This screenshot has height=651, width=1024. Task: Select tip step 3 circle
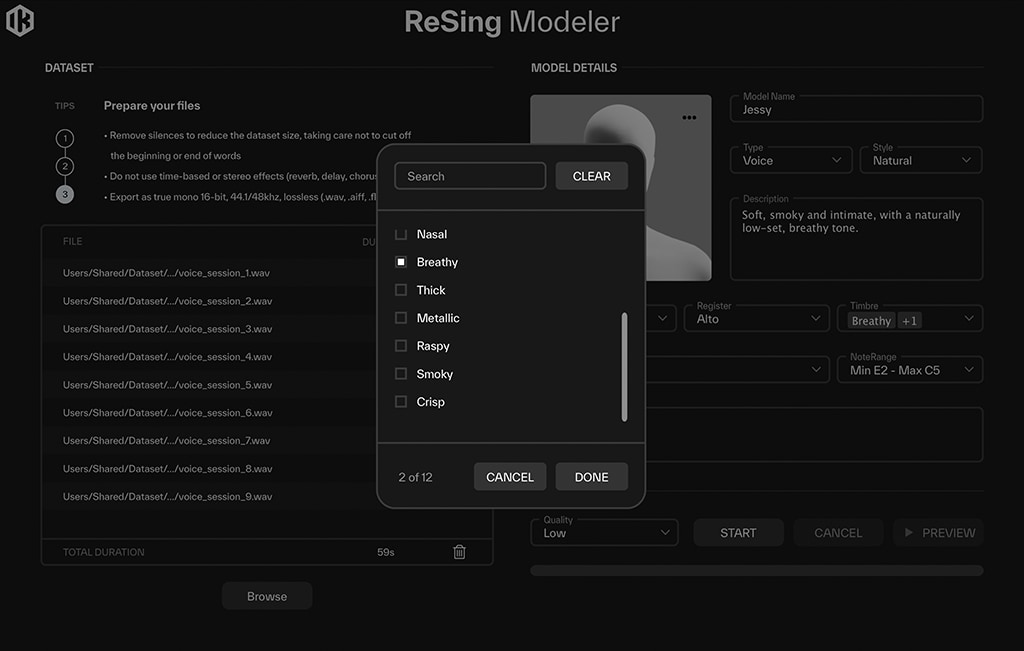point(65,195)
